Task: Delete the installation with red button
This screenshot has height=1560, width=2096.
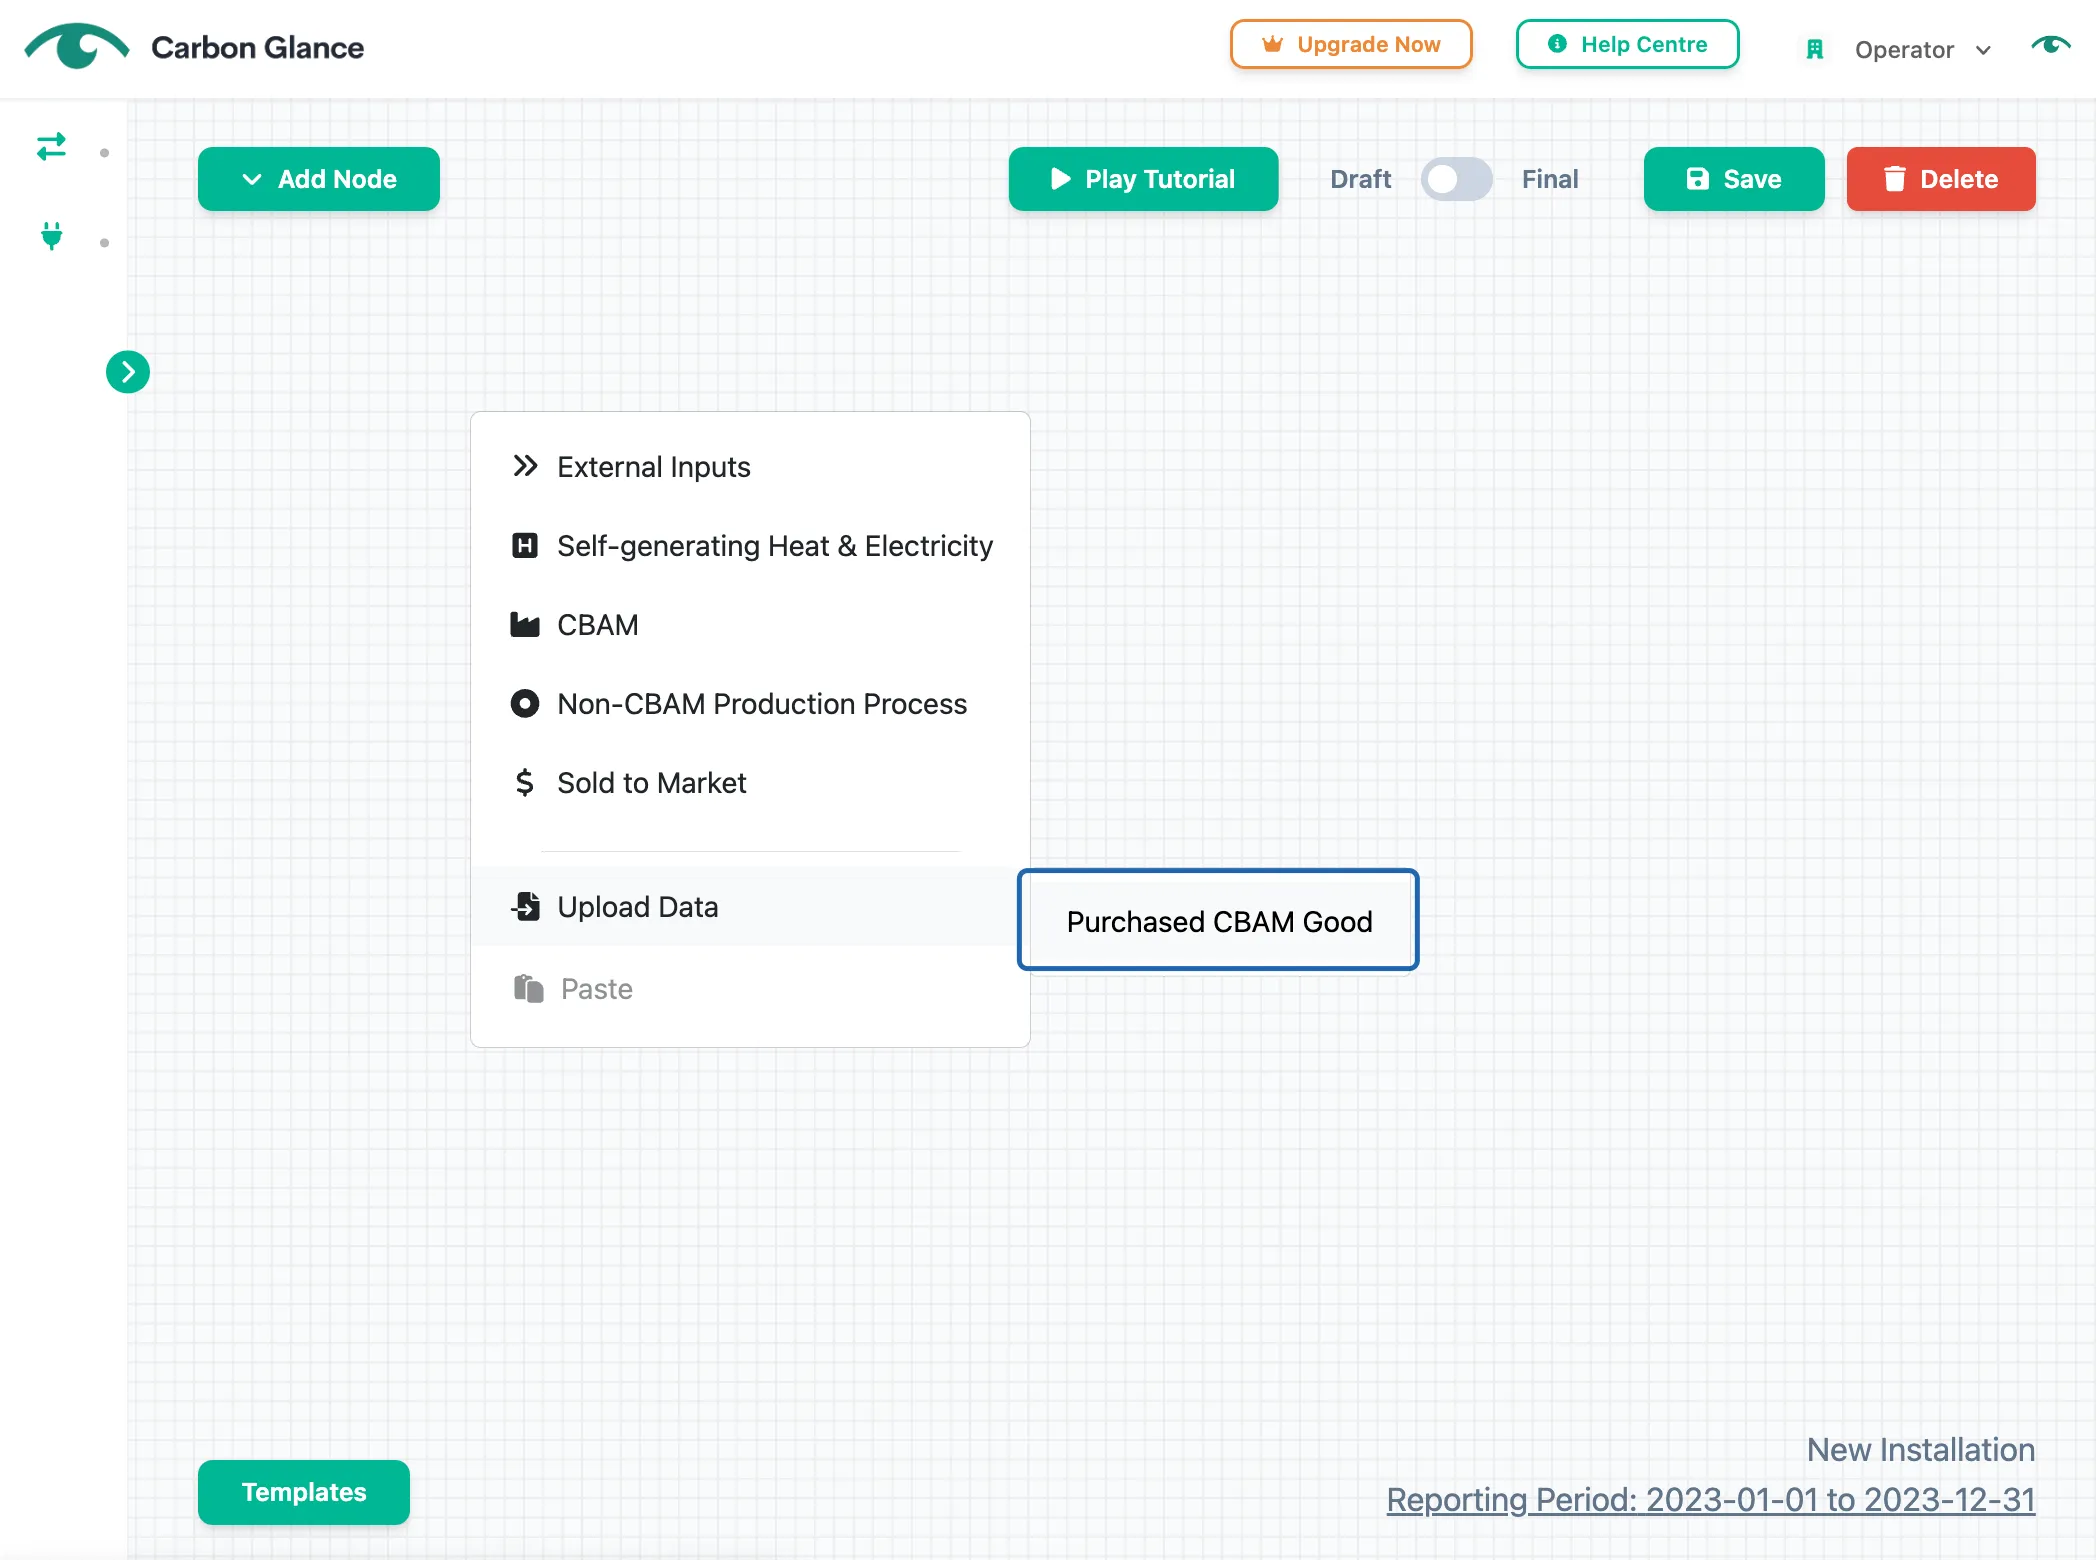Action: pyautogui.click(x=1941, y=179)
